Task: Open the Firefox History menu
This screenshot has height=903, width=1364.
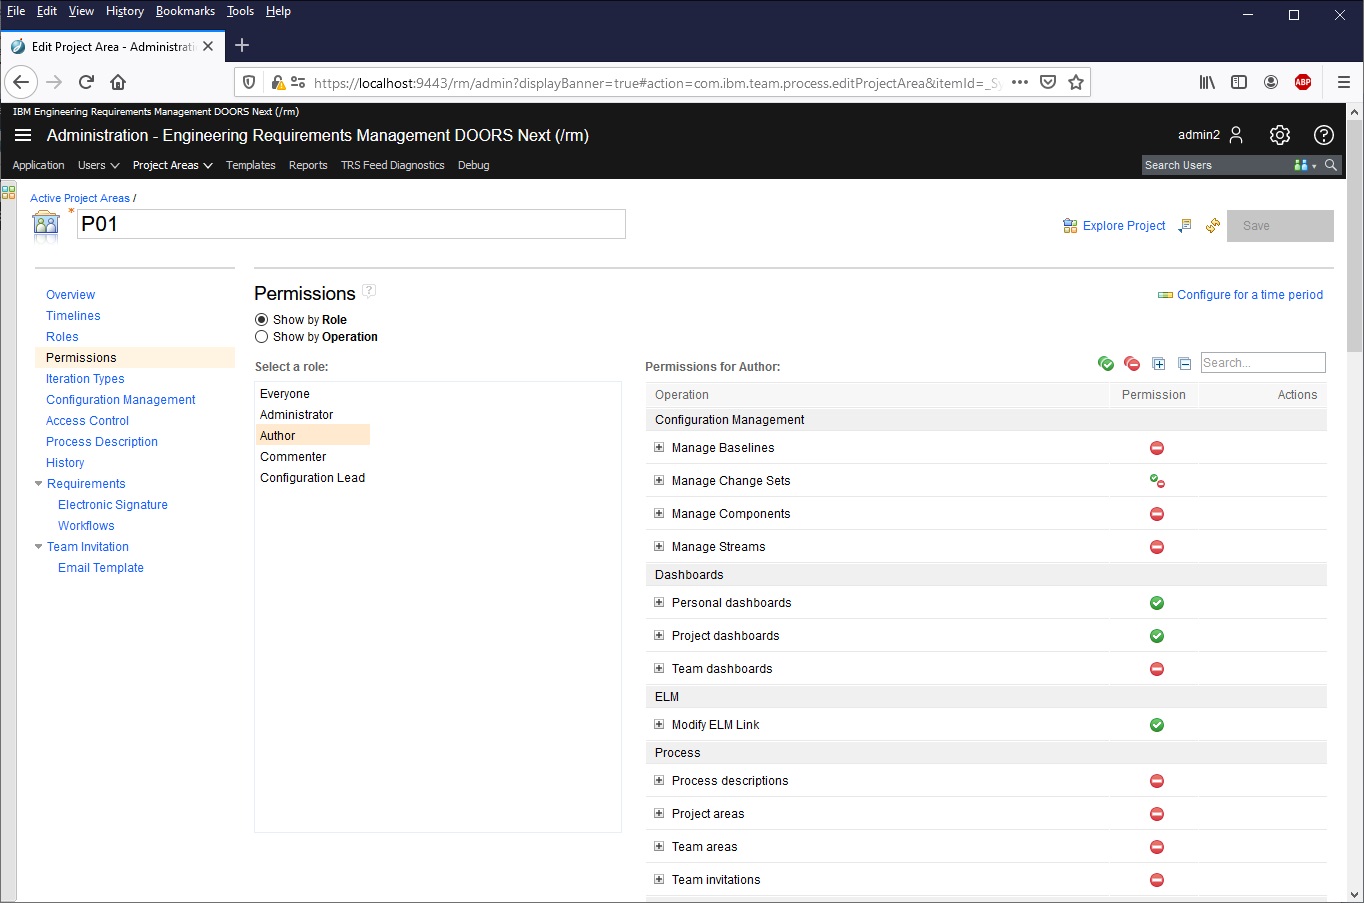Action: coord(125,11)
